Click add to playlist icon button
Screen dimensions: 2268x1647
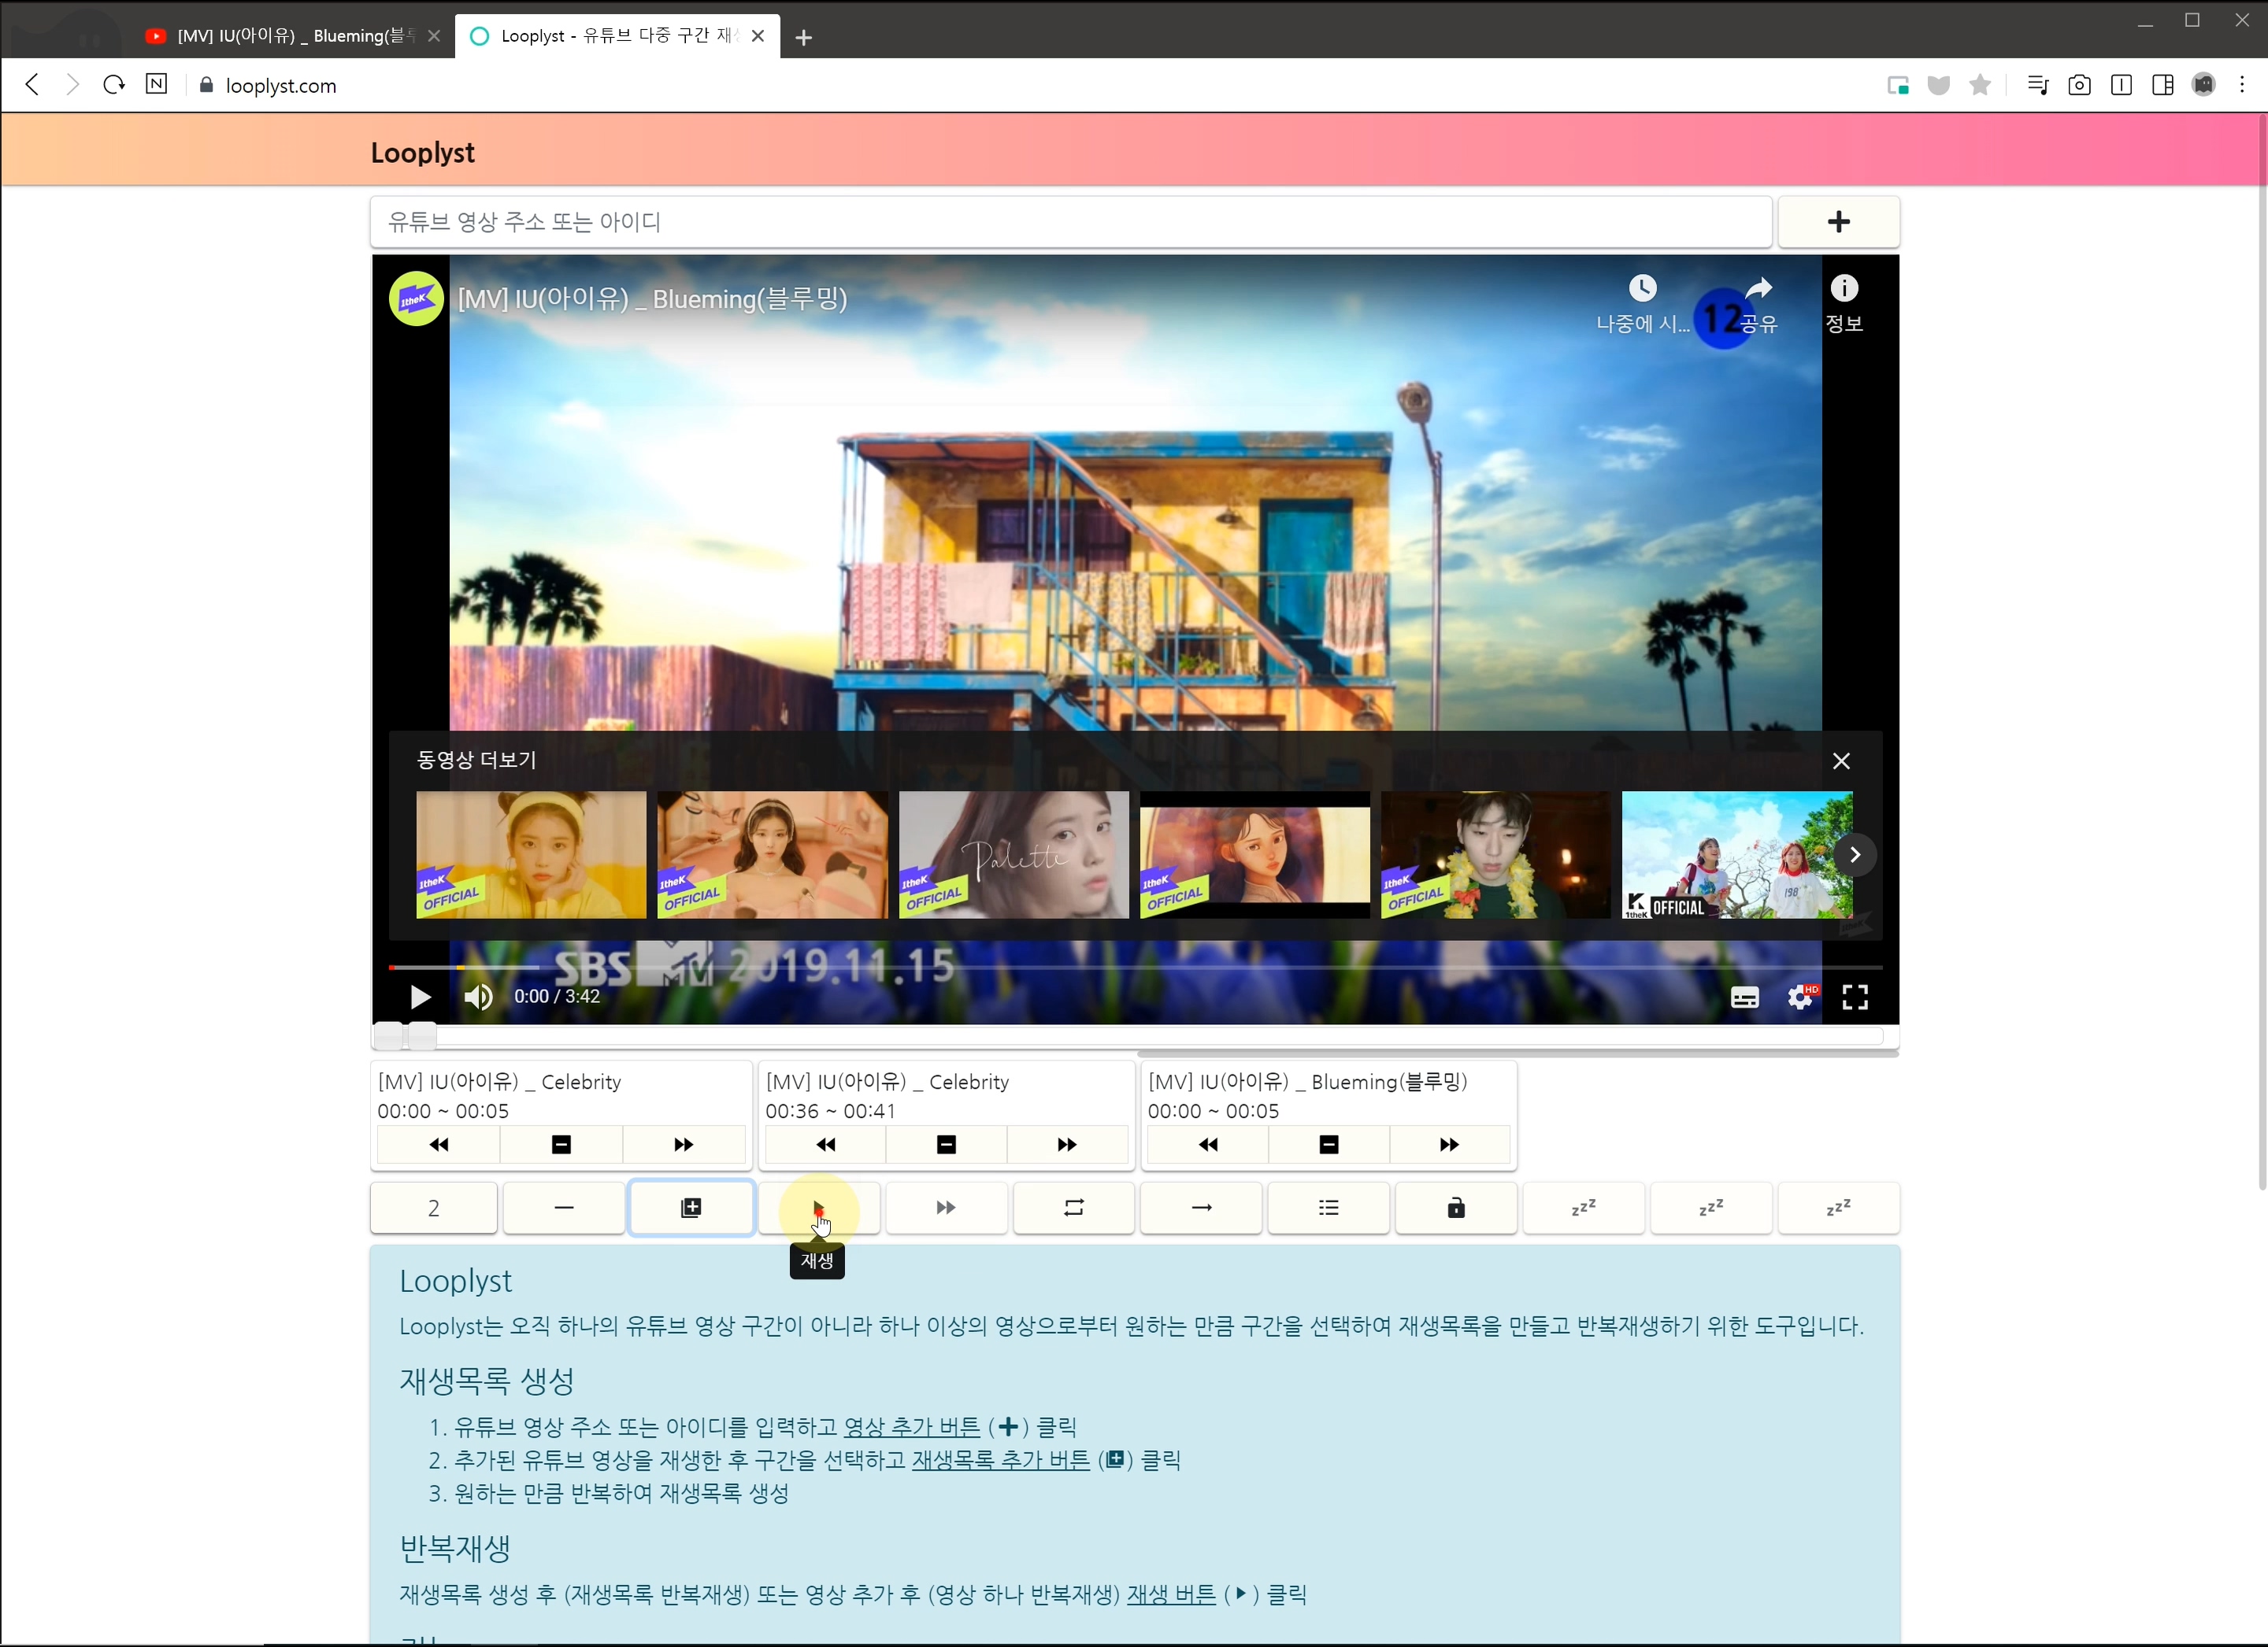point(691,1208)
